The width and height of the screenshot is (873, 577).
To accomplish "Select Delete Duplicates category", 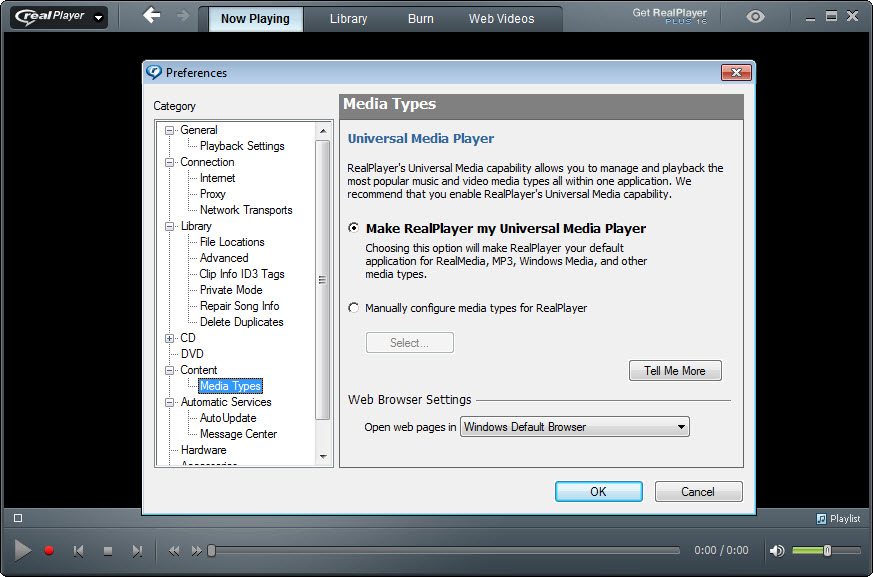I will 242,322.
